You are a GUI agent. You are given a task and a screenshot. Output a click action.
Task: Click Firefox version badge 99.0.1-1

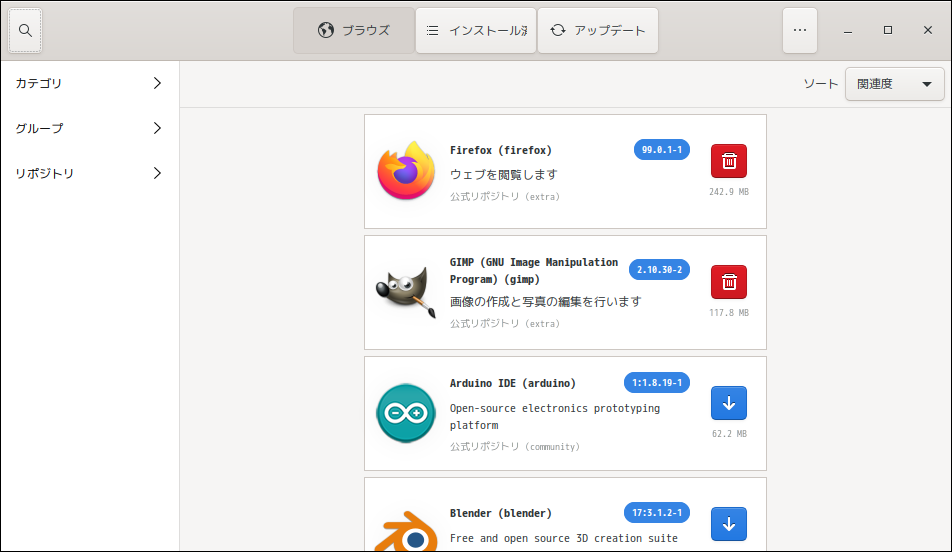click(x=662, y=149)
